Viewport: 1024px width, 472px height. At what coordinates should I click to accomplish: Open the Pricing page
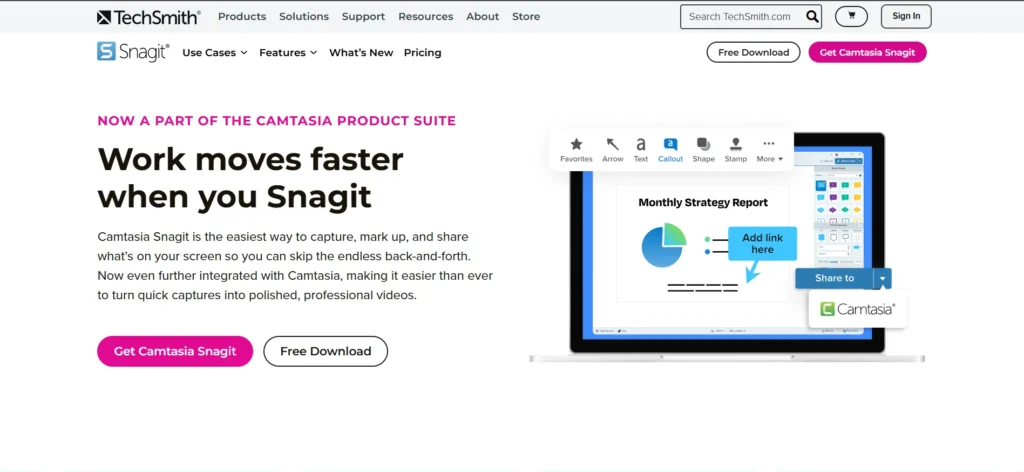[423, 53]
